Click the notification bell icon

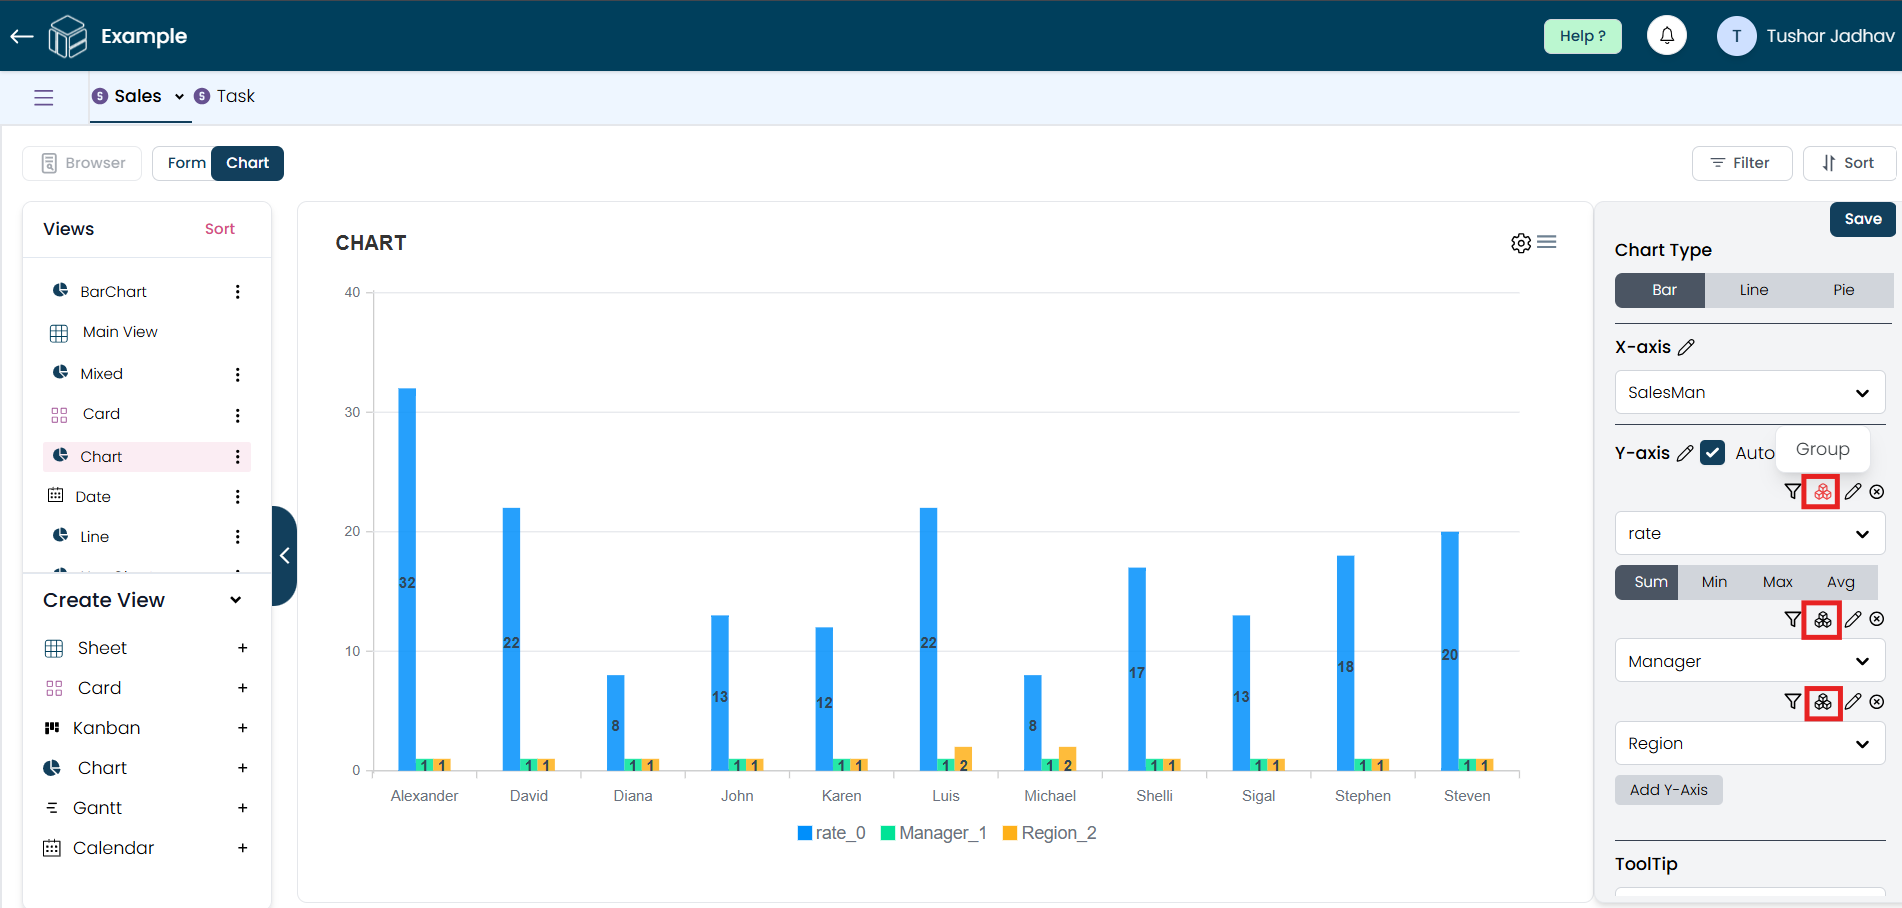click(1666, 36)
